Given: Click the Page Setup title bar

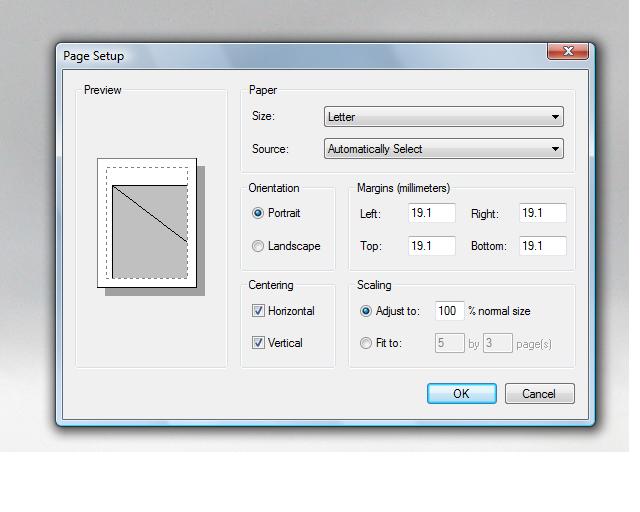Looking at the screenshot, I should click(300, 56).
